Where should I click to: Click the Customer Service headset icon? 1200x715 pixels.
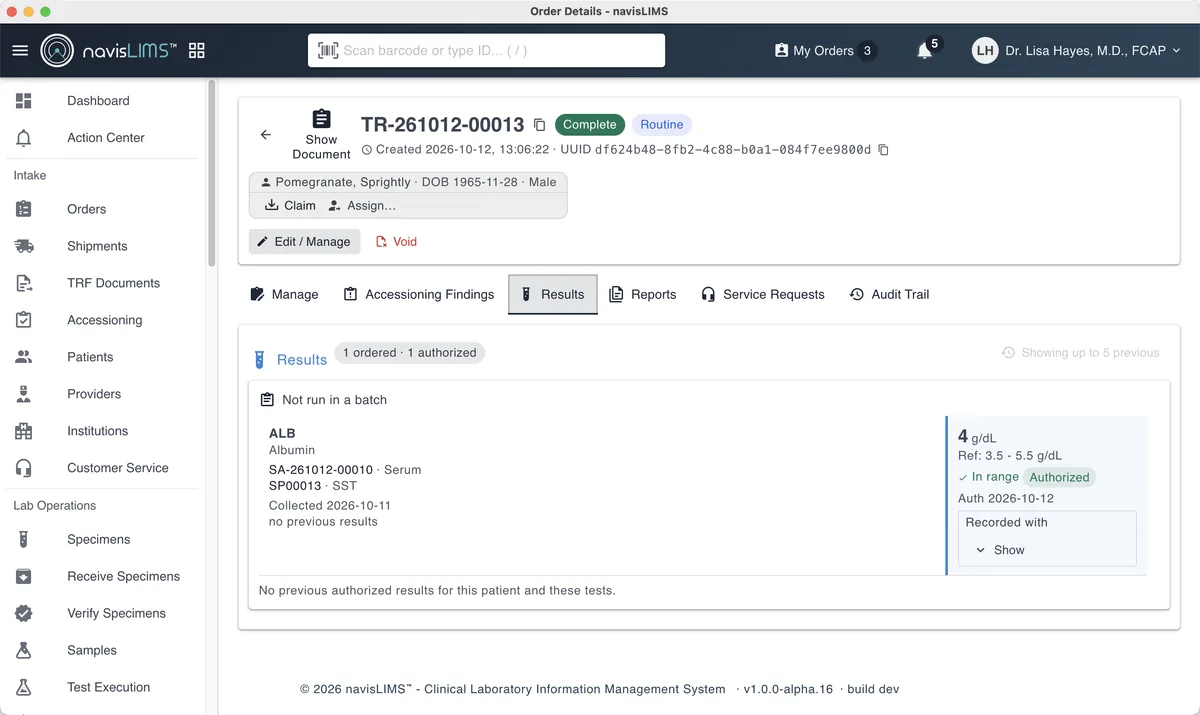(x=24, y=468)
